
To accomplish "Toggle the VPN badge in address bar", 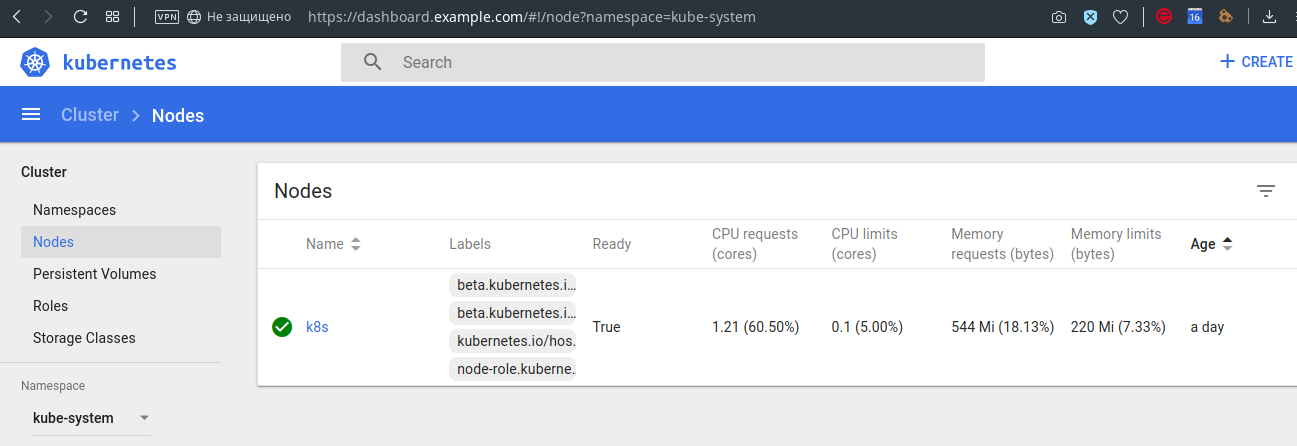I will pos(167,17).
